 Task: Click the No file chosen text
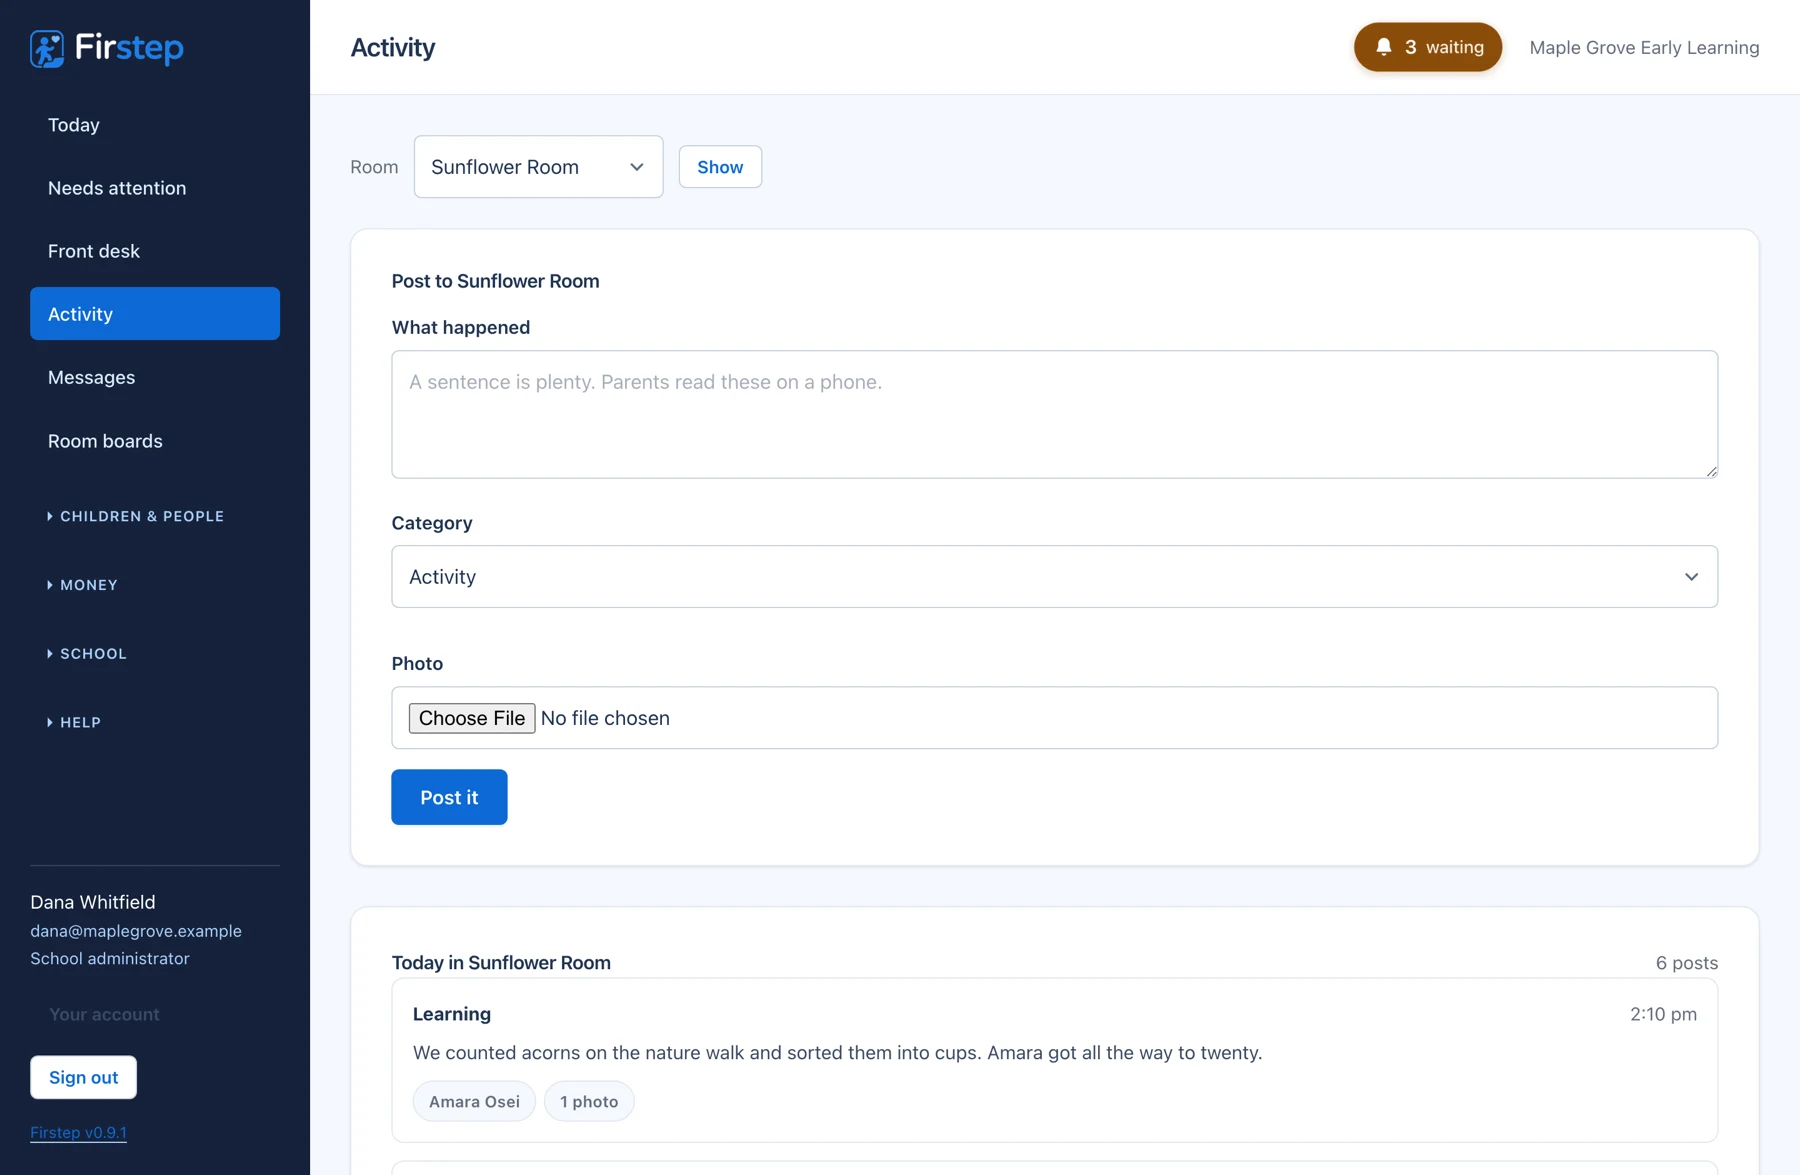(x=605, y=718)
